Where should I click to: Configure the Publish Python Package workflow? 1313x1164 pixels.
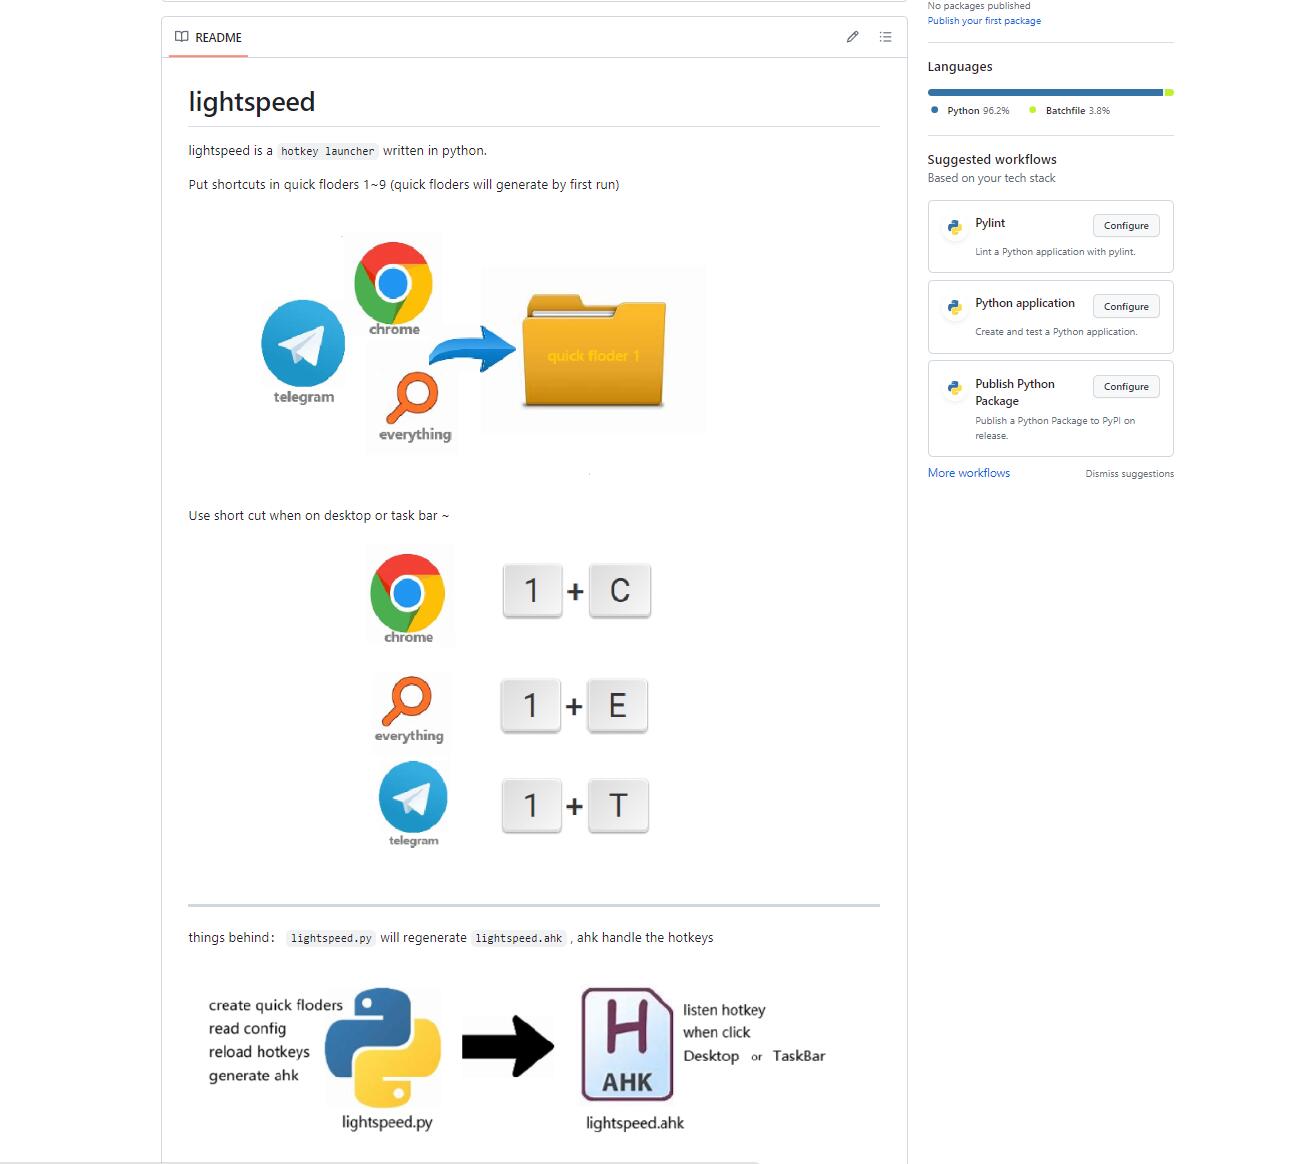click(x=1126, y=387)
